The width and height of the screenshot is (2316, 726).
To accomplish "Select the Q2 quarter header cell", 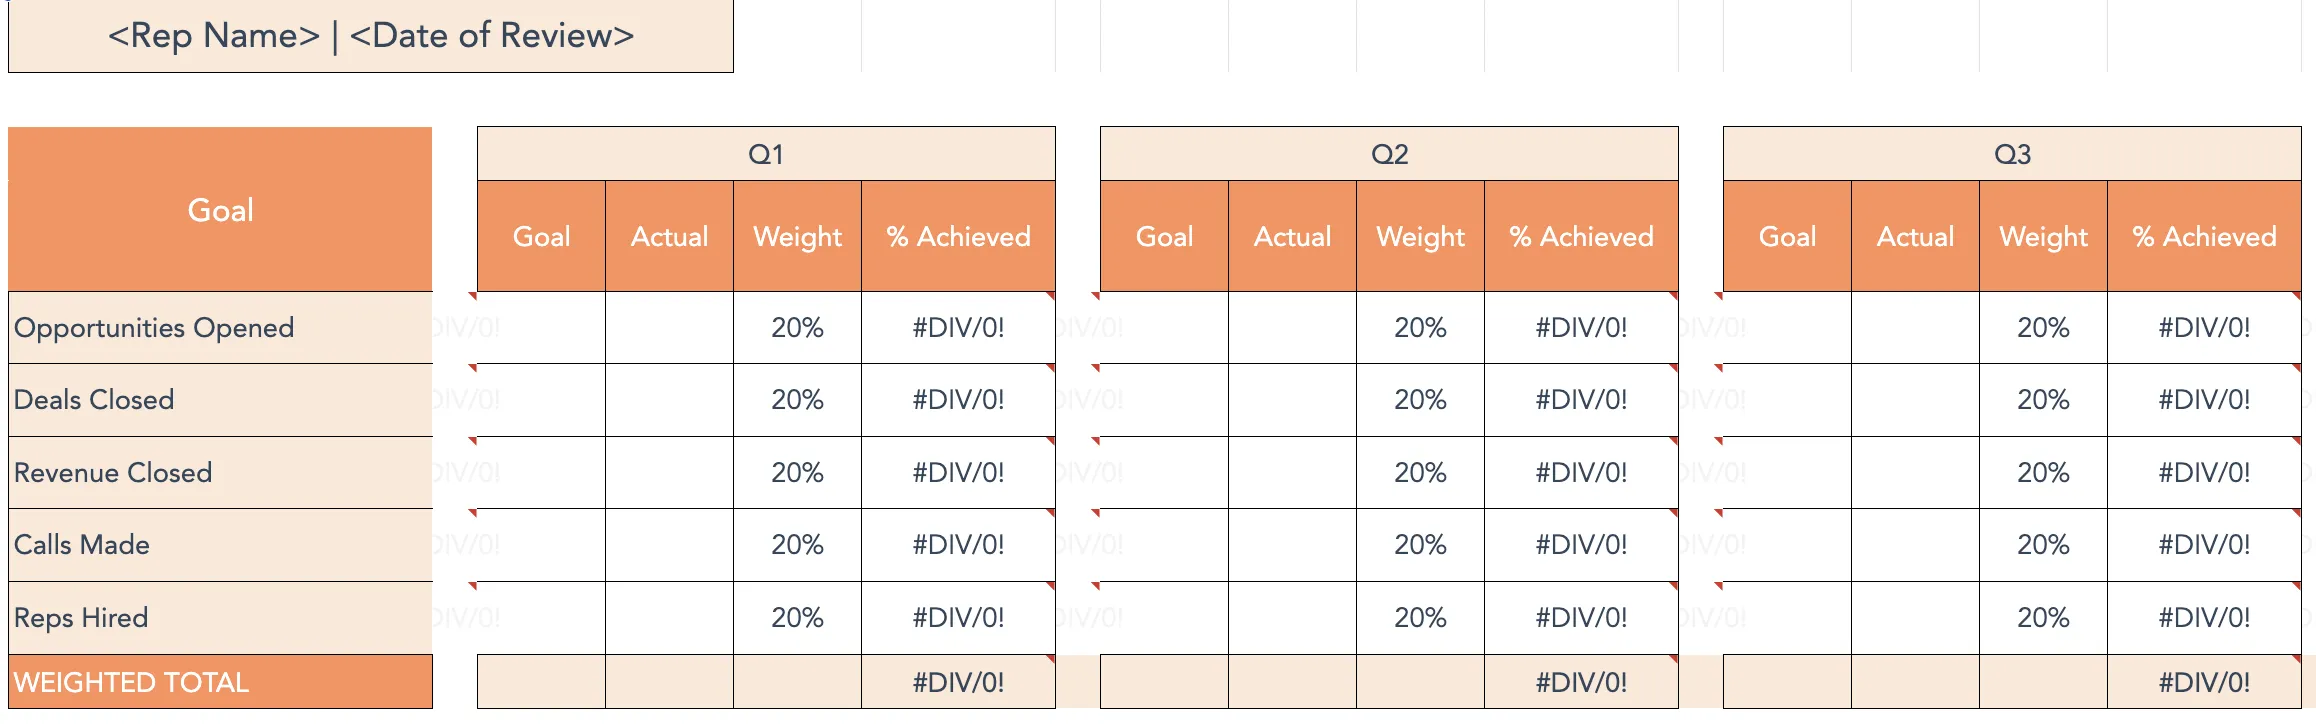I will 1389,154.
